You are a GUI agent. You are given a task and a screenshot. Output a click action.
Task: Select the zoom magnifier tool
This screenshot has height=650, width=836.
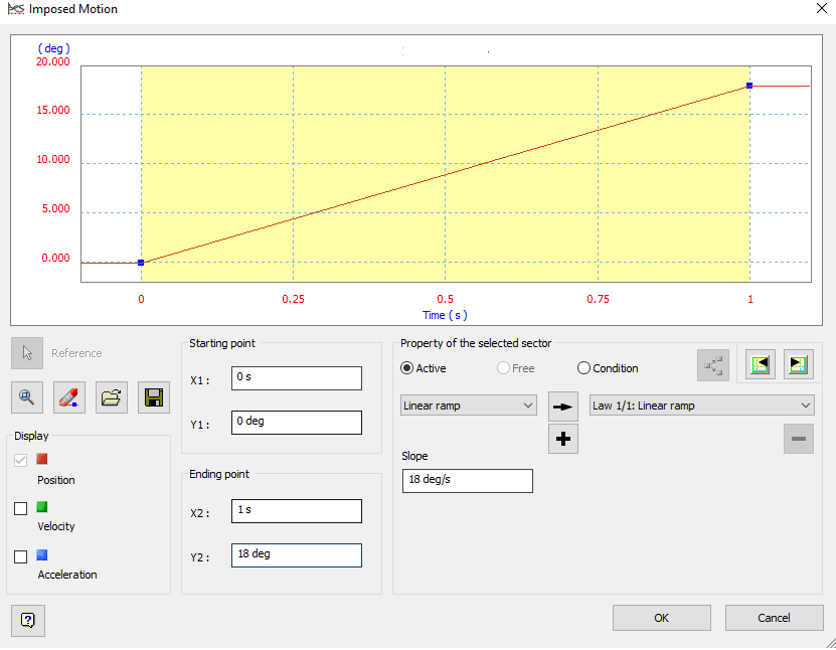click(x=27, y=397)
